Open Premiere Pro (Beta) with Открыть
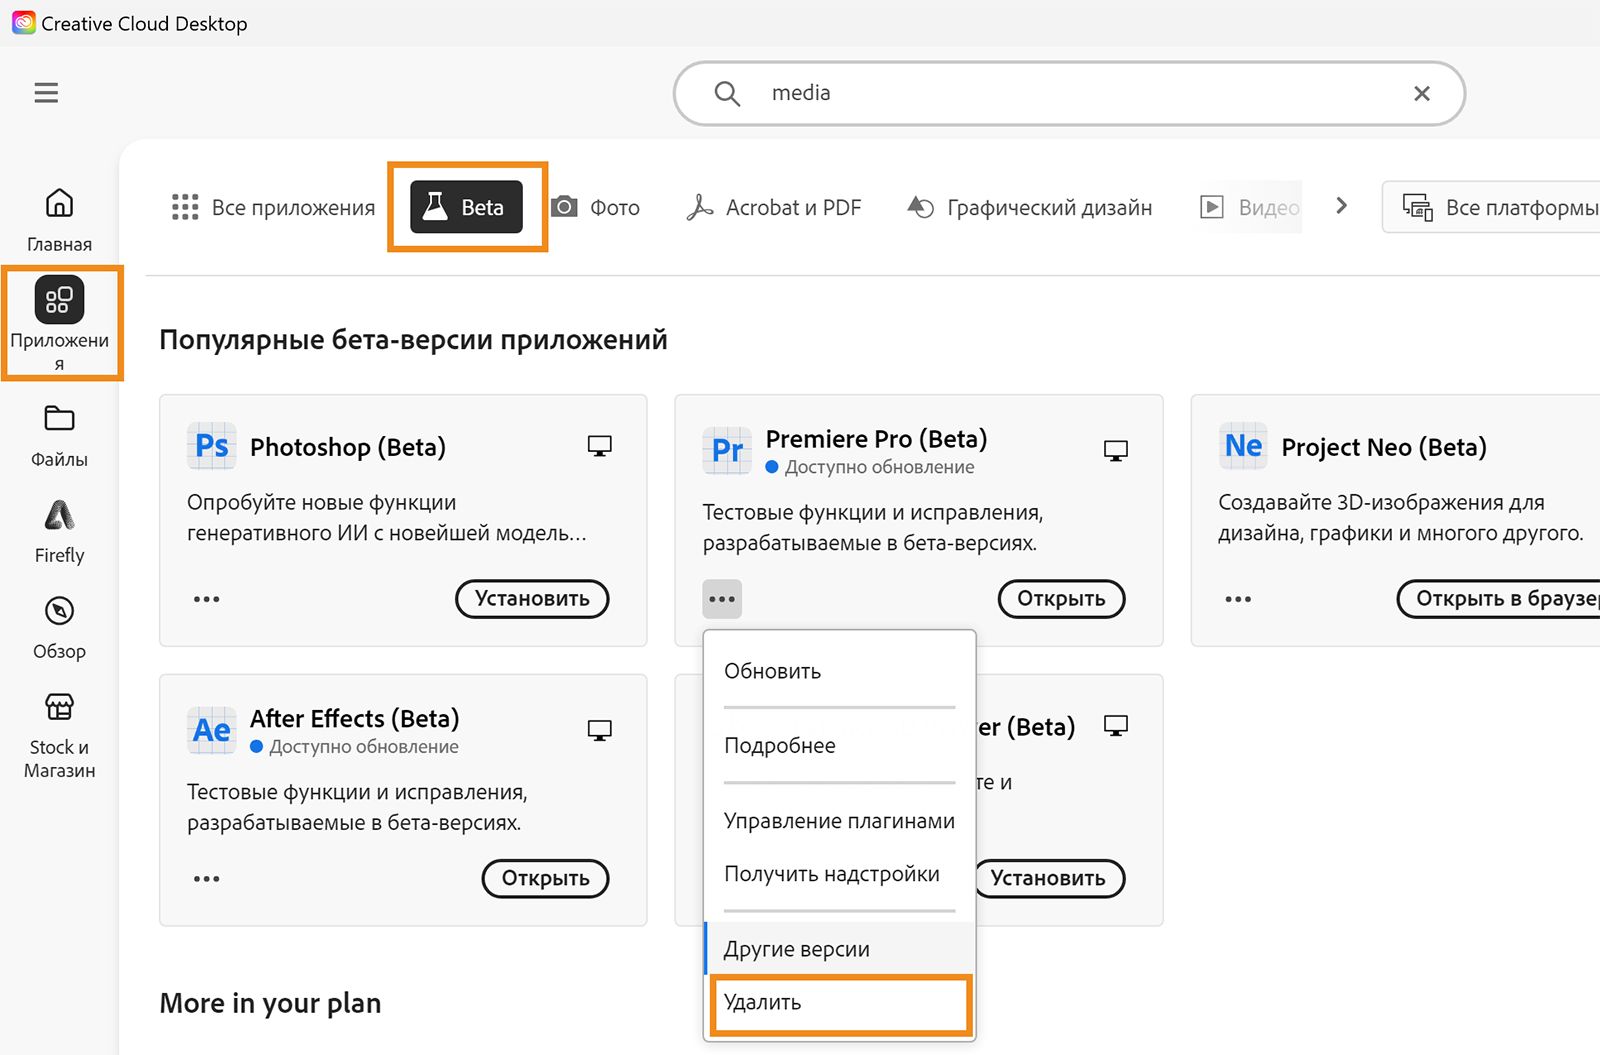This screenshot has width=1600, height=1055. coord(1061,599)
